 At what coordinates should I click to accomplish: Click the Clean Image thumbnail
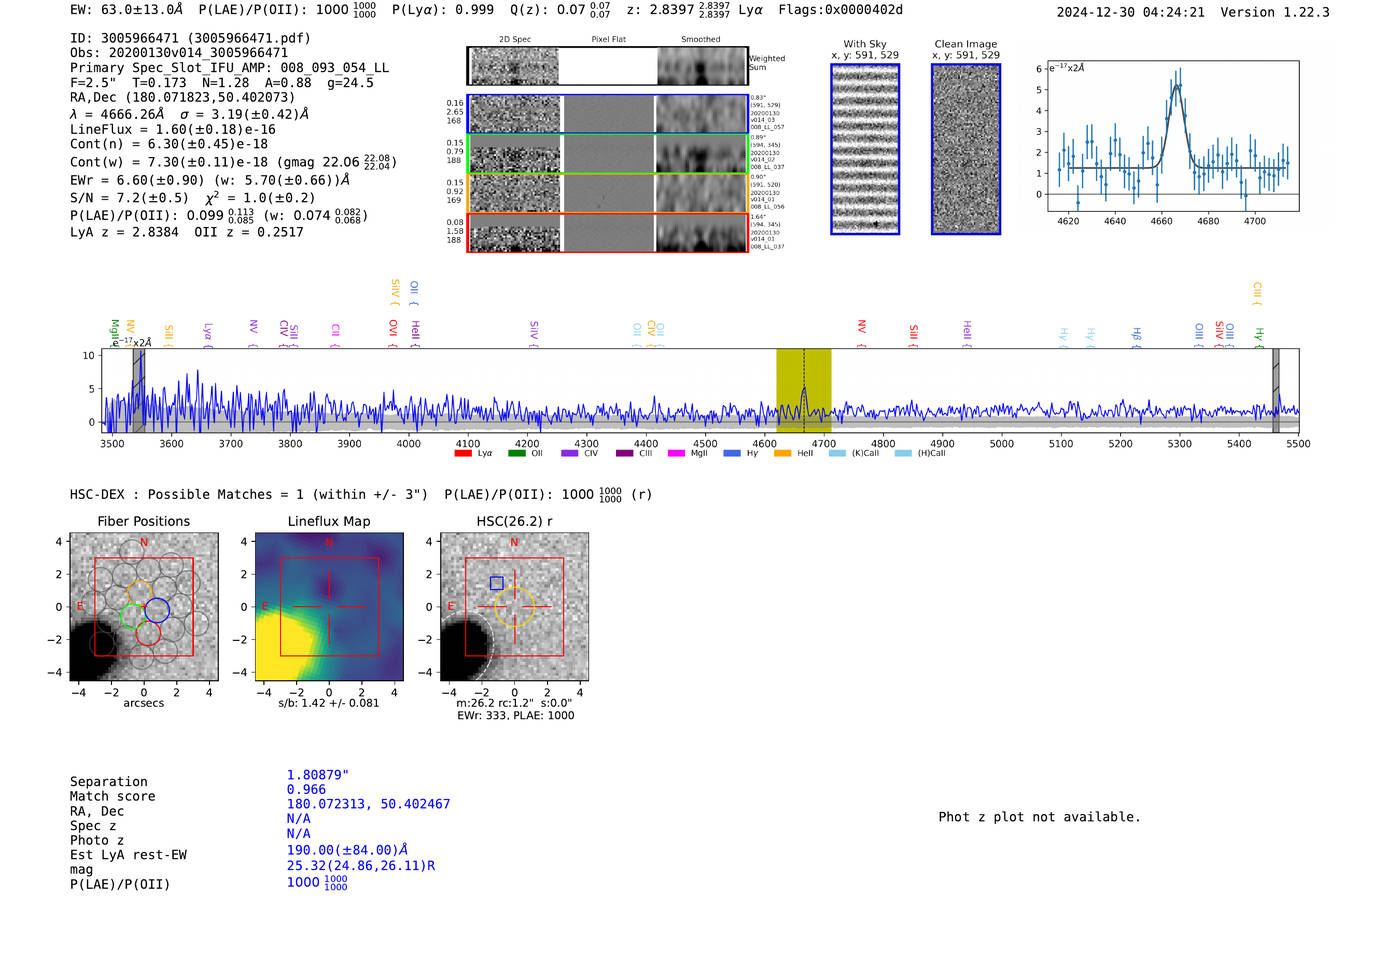[966, 149]
